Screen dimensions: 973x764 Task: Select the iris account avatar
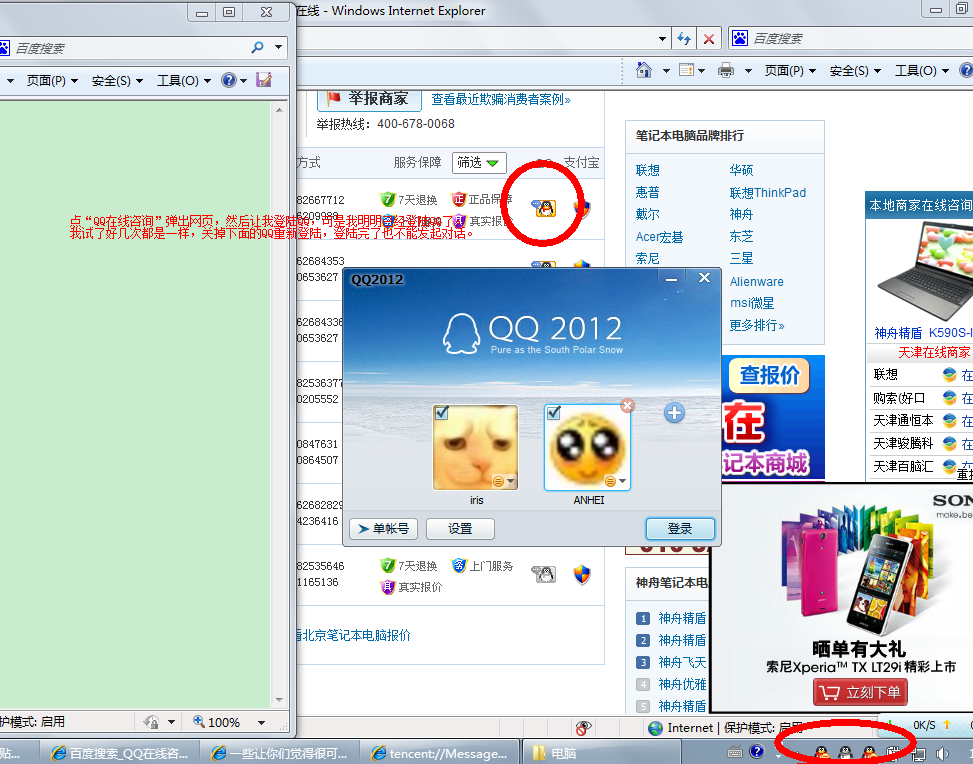click(475, 447)
